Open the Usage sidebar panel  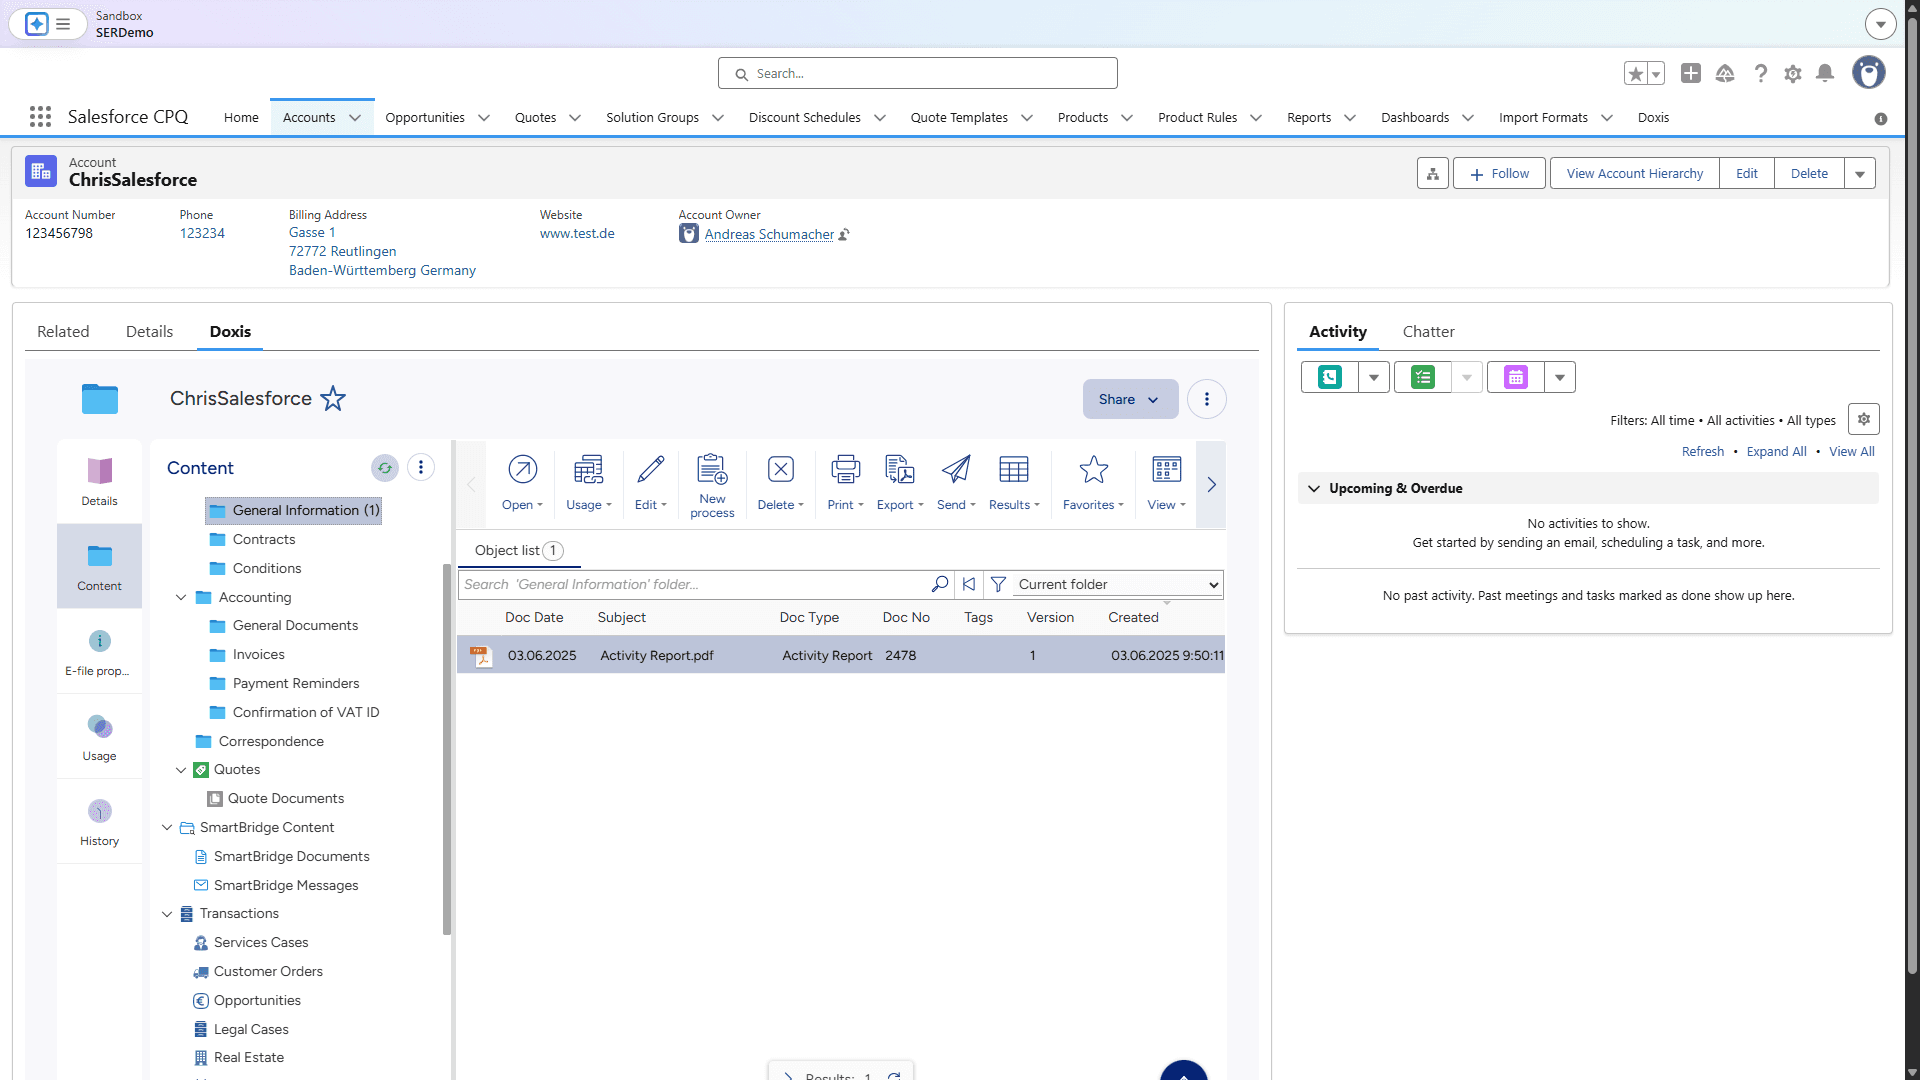(x=99, y=736)
